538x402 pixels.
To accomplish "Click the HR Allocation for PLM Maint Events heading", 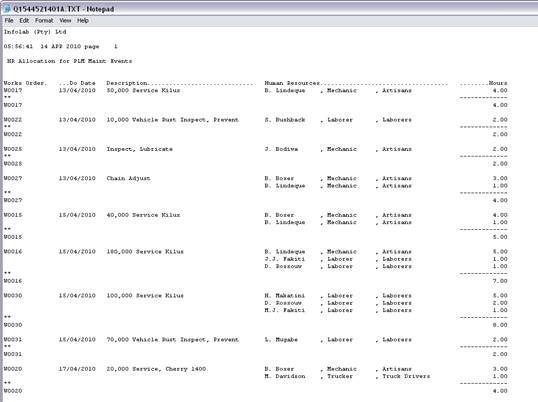I will (70, 61).
